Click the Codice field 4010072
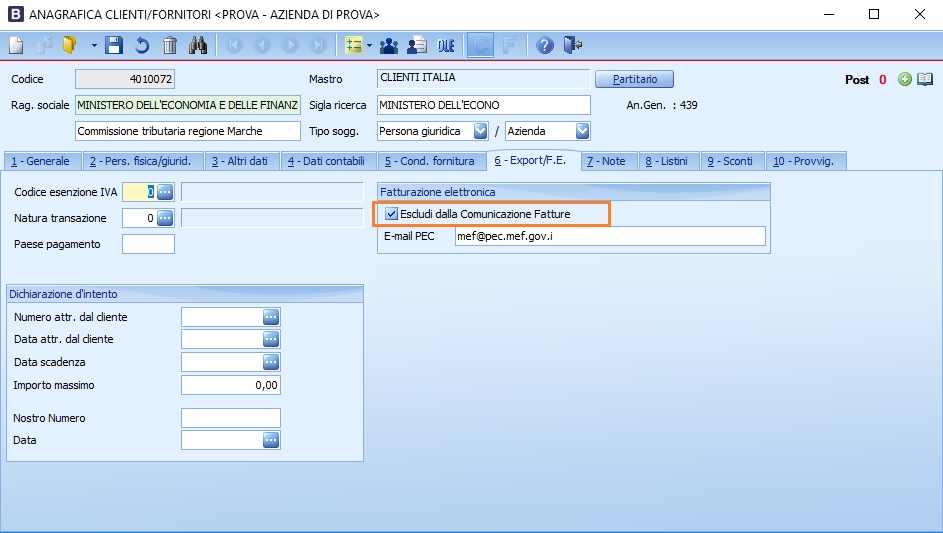This screenshot has height=533, width=943. tap(125, 79)
